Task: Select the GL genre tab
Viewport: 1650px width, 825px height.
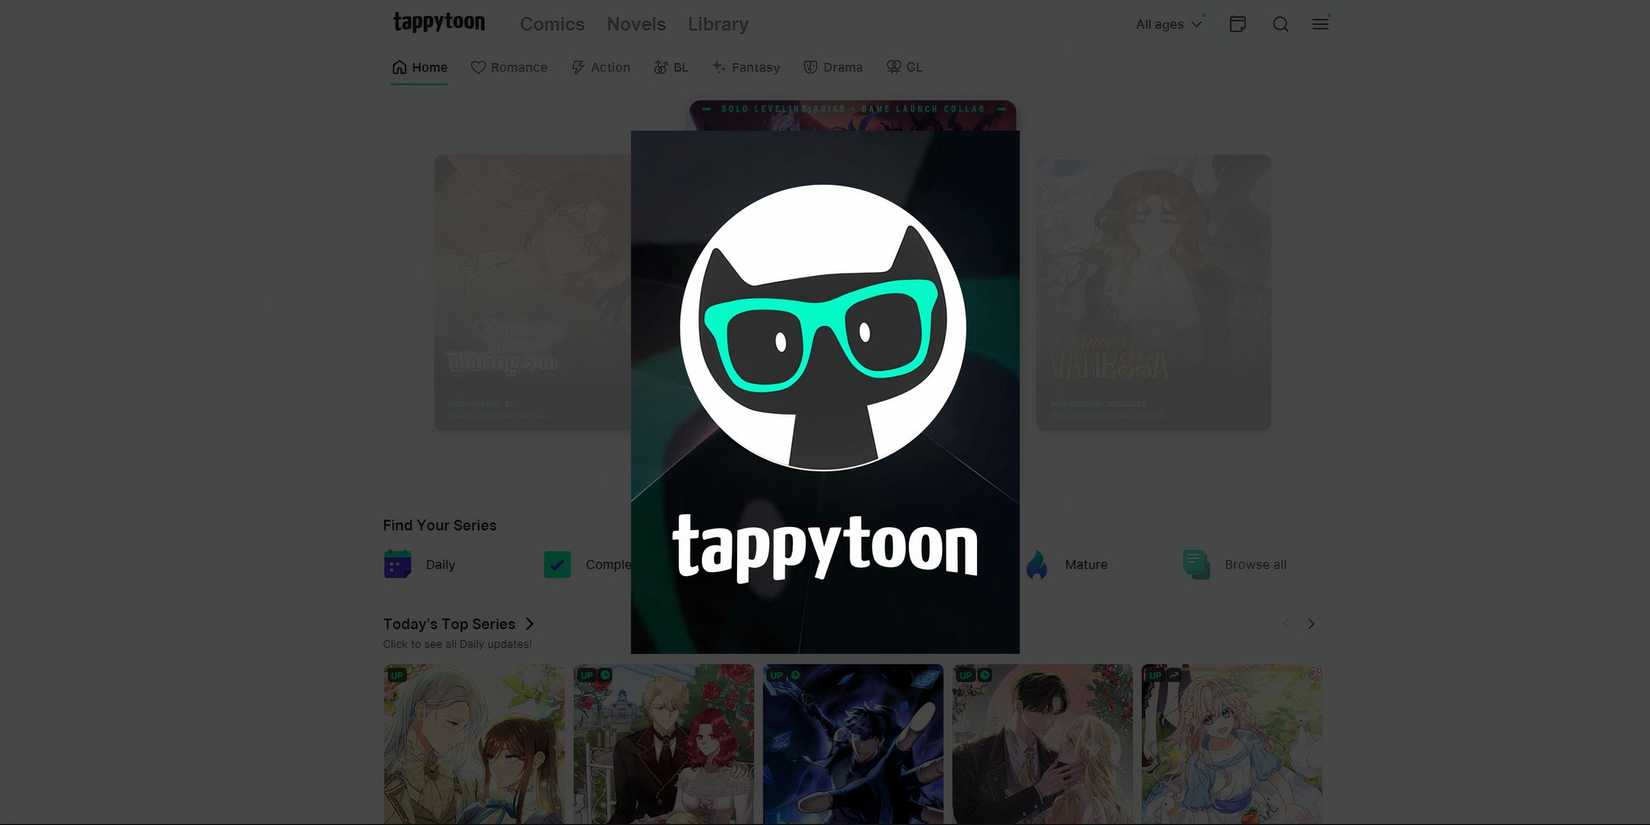Action: 904,67
